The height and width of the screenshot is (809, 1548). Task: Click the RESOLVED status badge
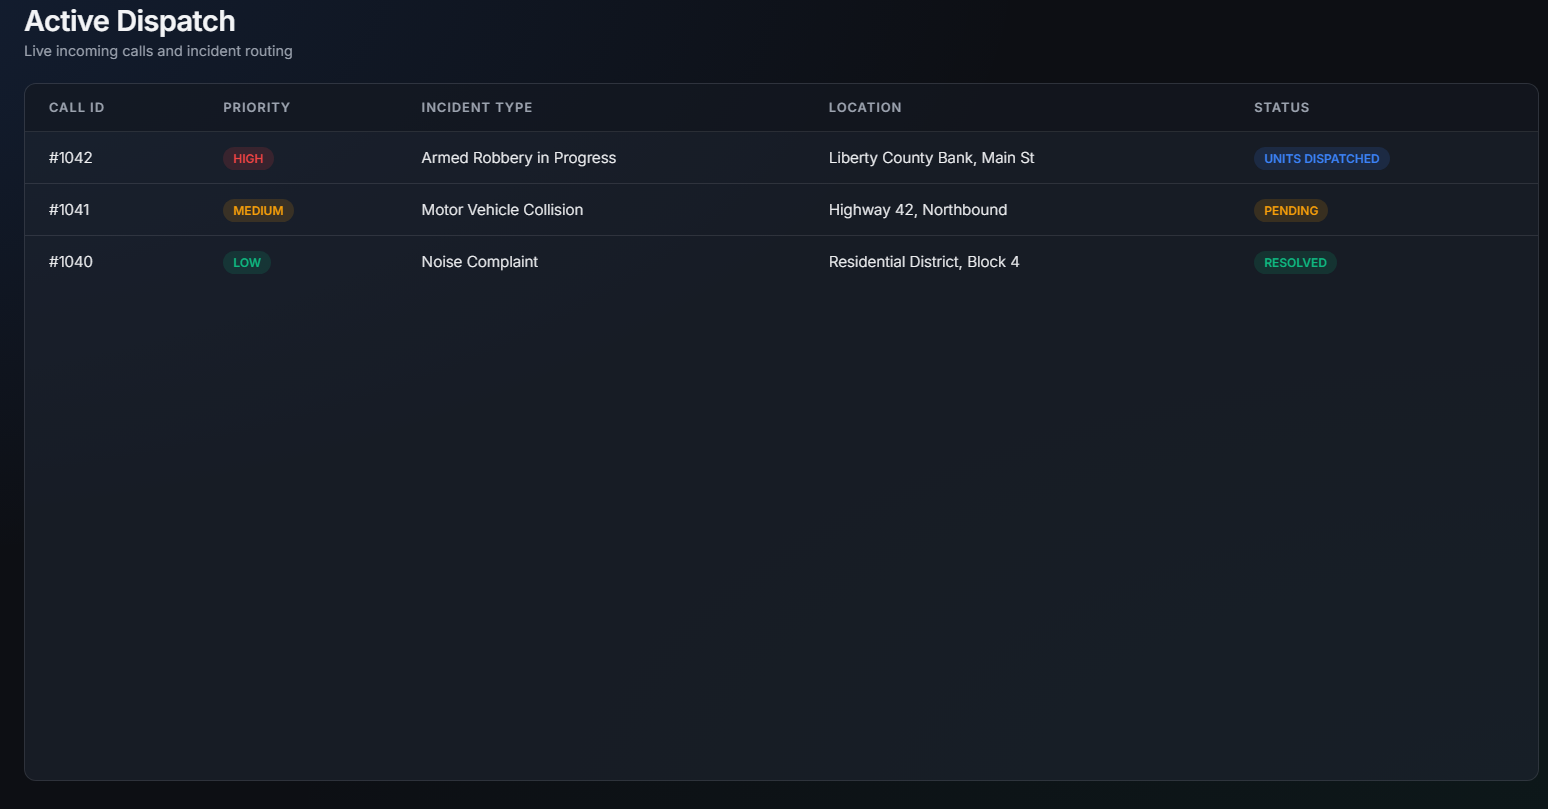[1295, 262]
